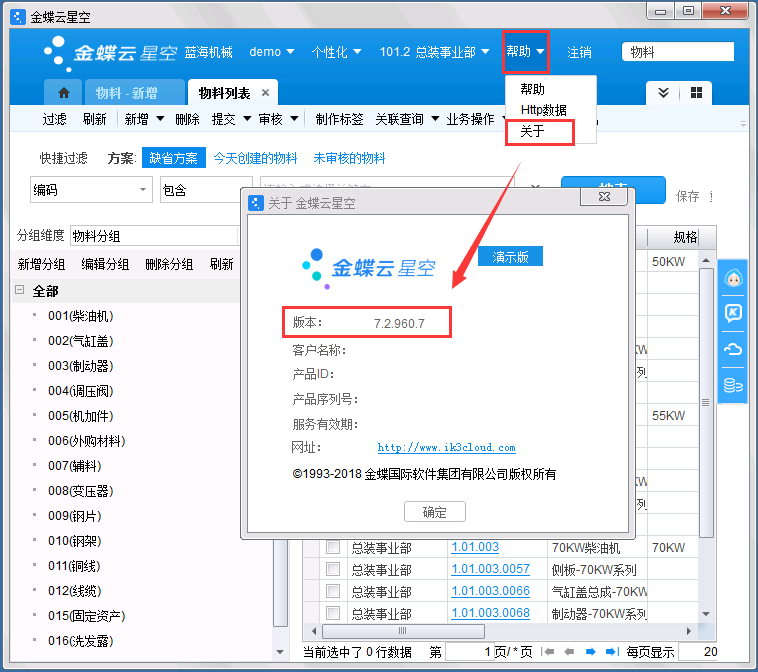Click 删除分组 button
The height and width of the screenshot is (672, 758).
pos(169,264)
